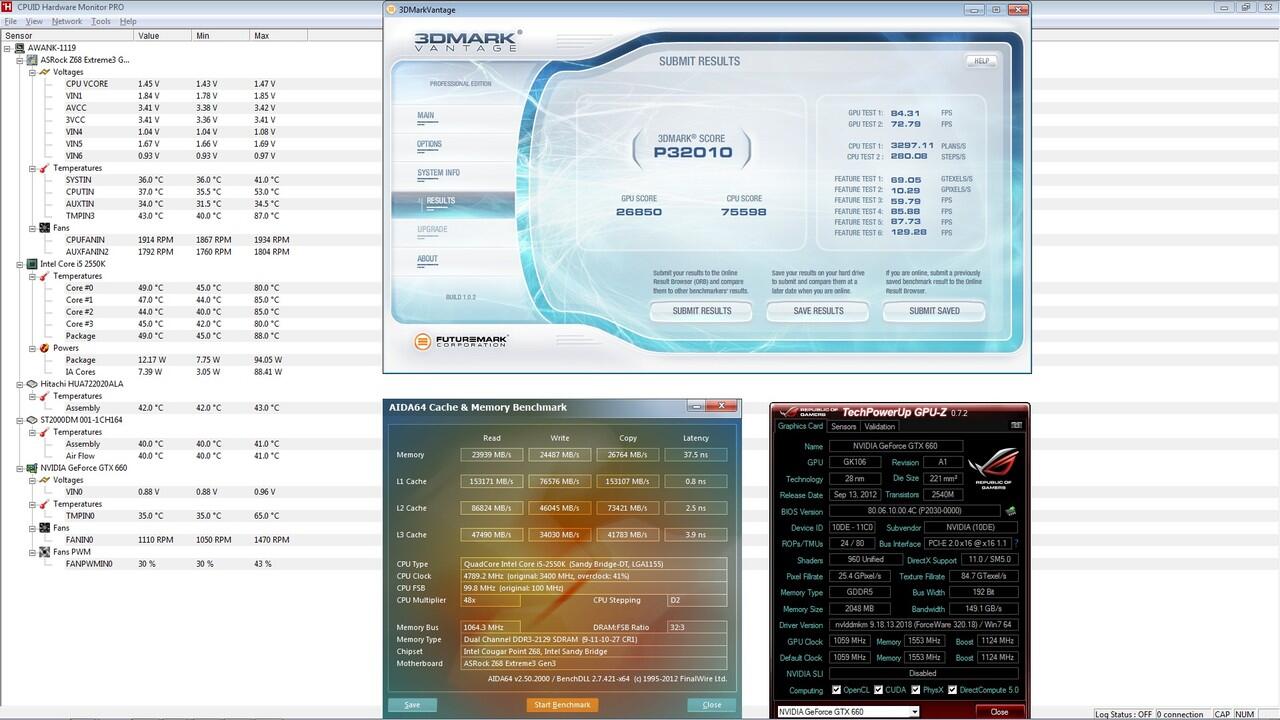
Task: Click the NVIDIA GeForce graphics card icon
Action: point(32,468)
